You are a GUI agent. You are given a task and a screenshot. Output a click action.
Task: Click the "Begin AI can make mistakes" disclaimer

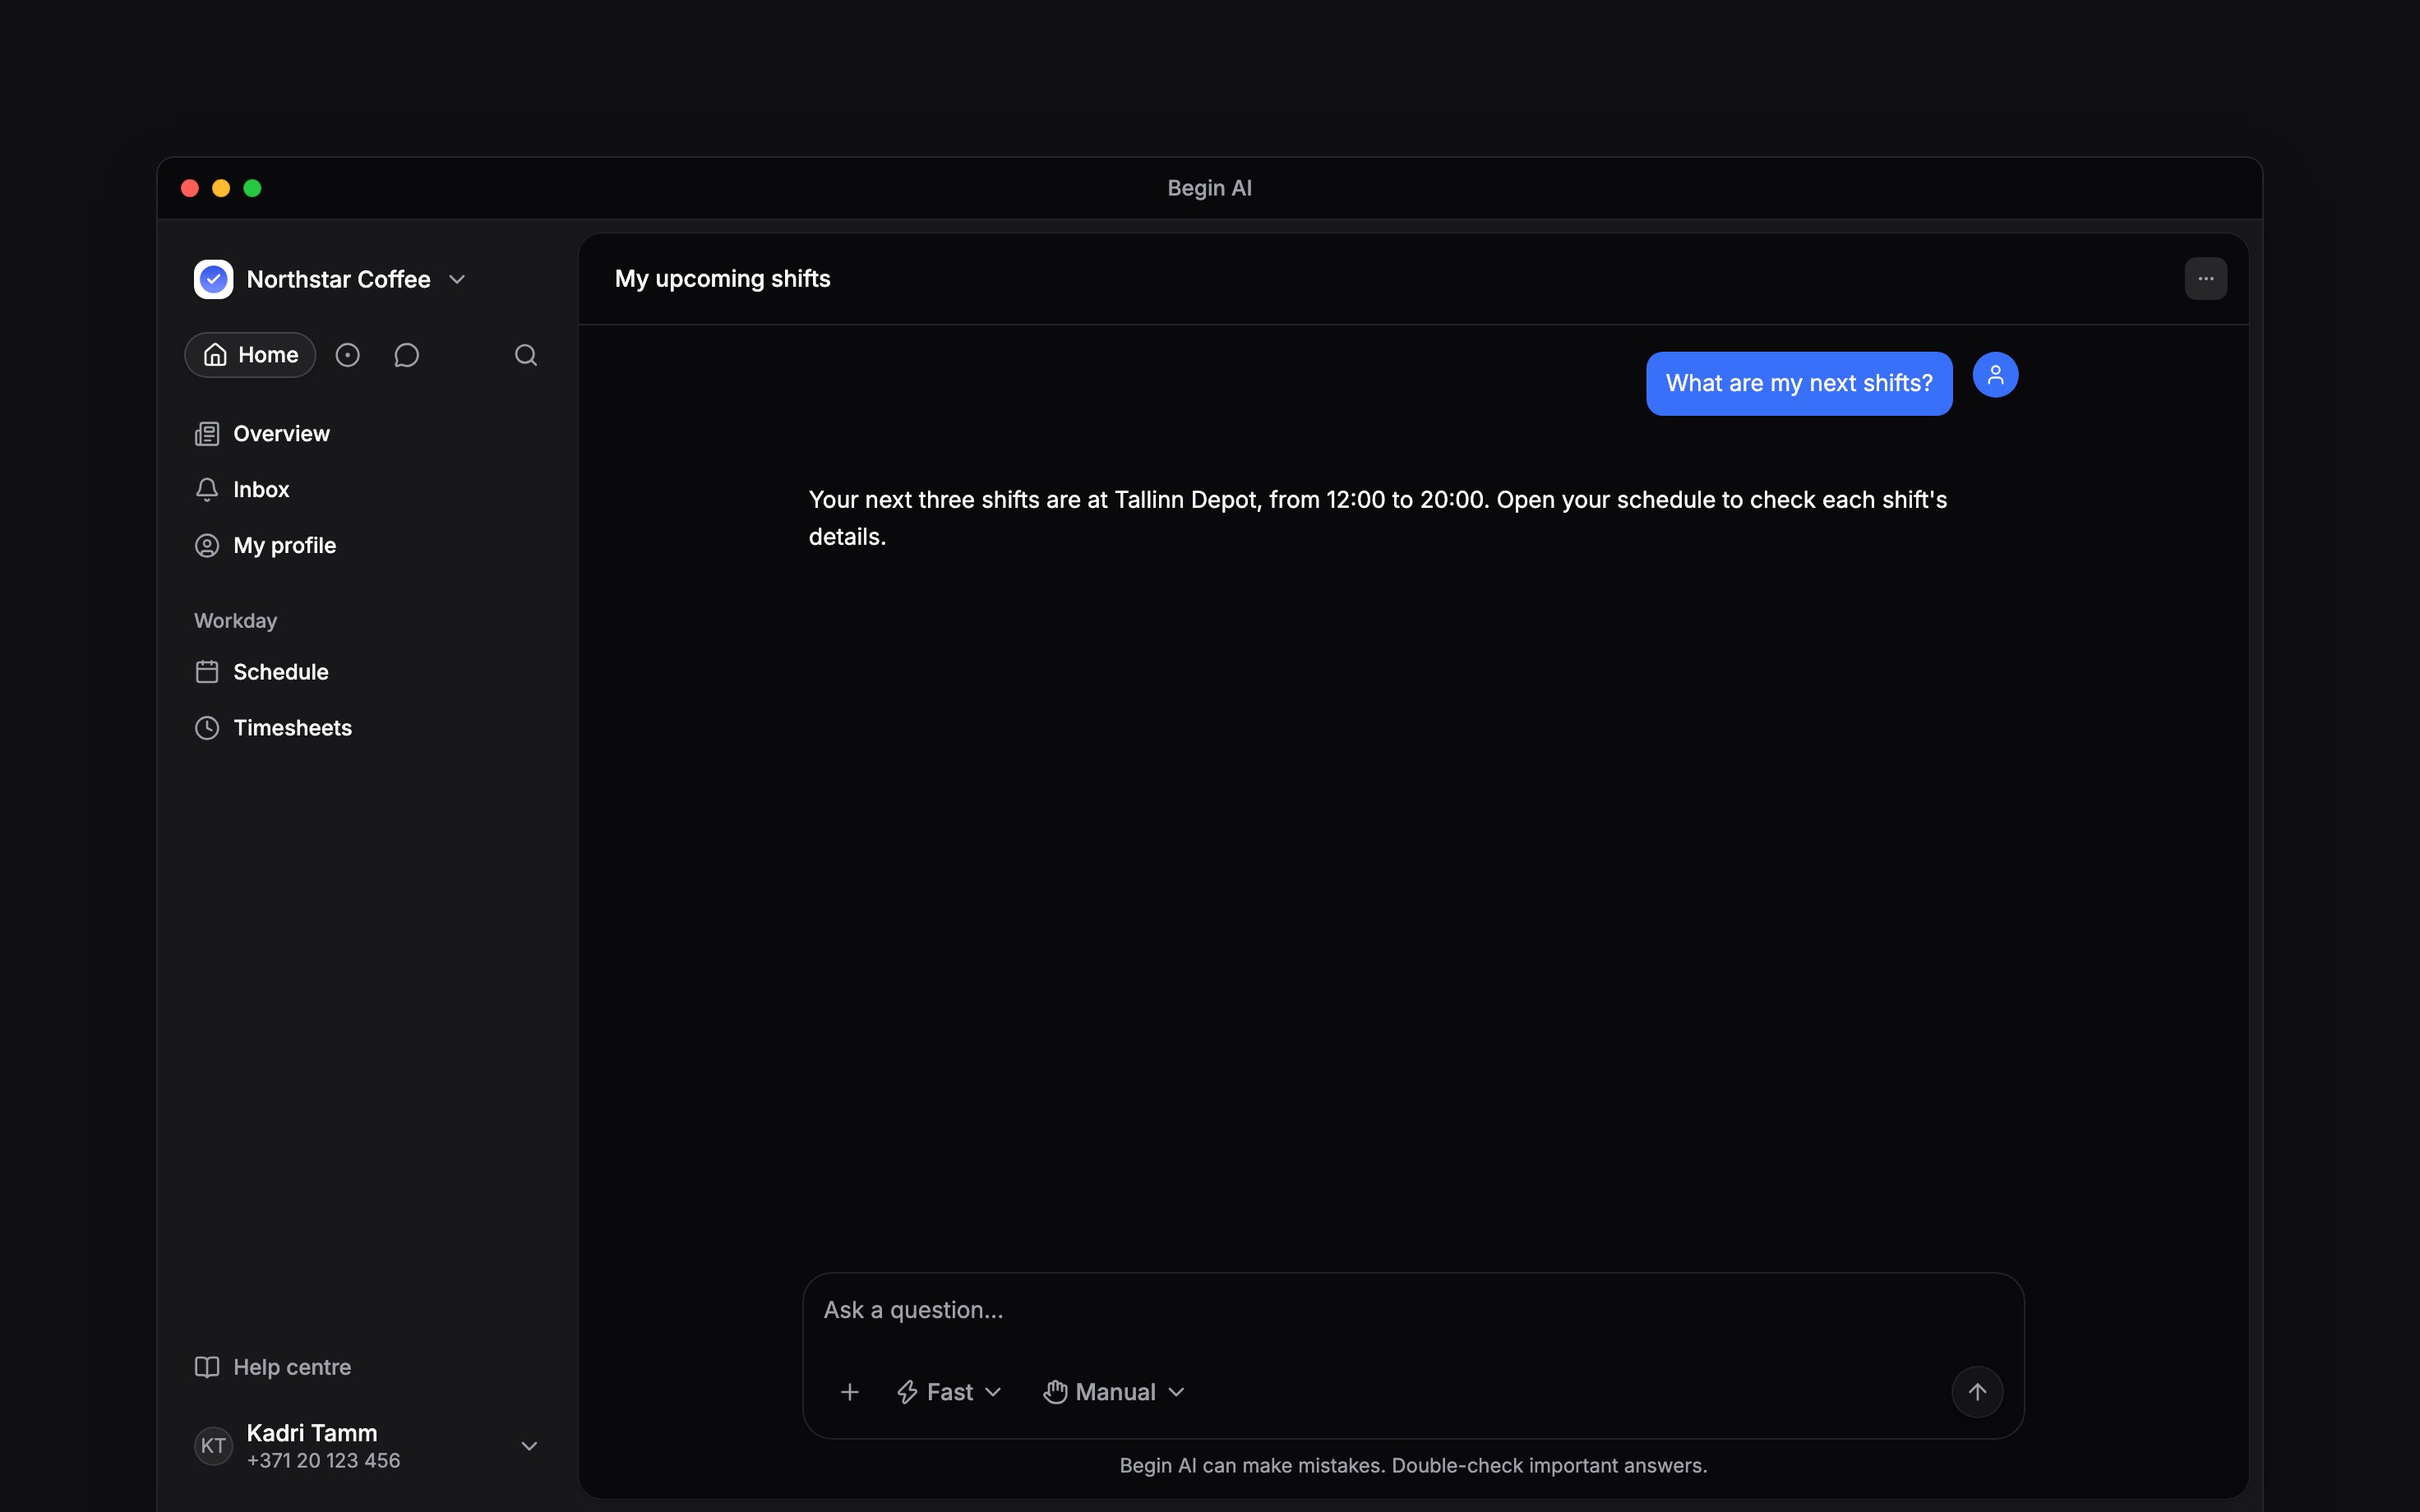pos(1413,1466)
